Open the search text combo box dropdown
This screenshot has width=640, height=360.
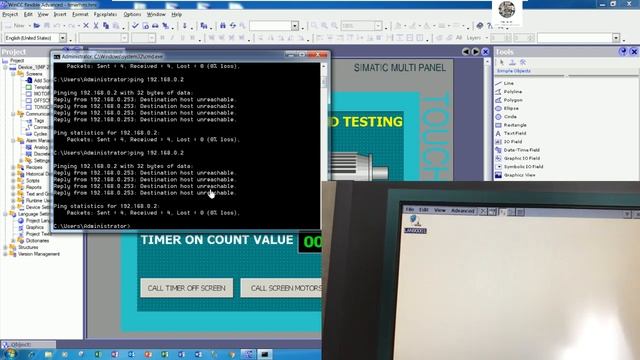(295, 26)
